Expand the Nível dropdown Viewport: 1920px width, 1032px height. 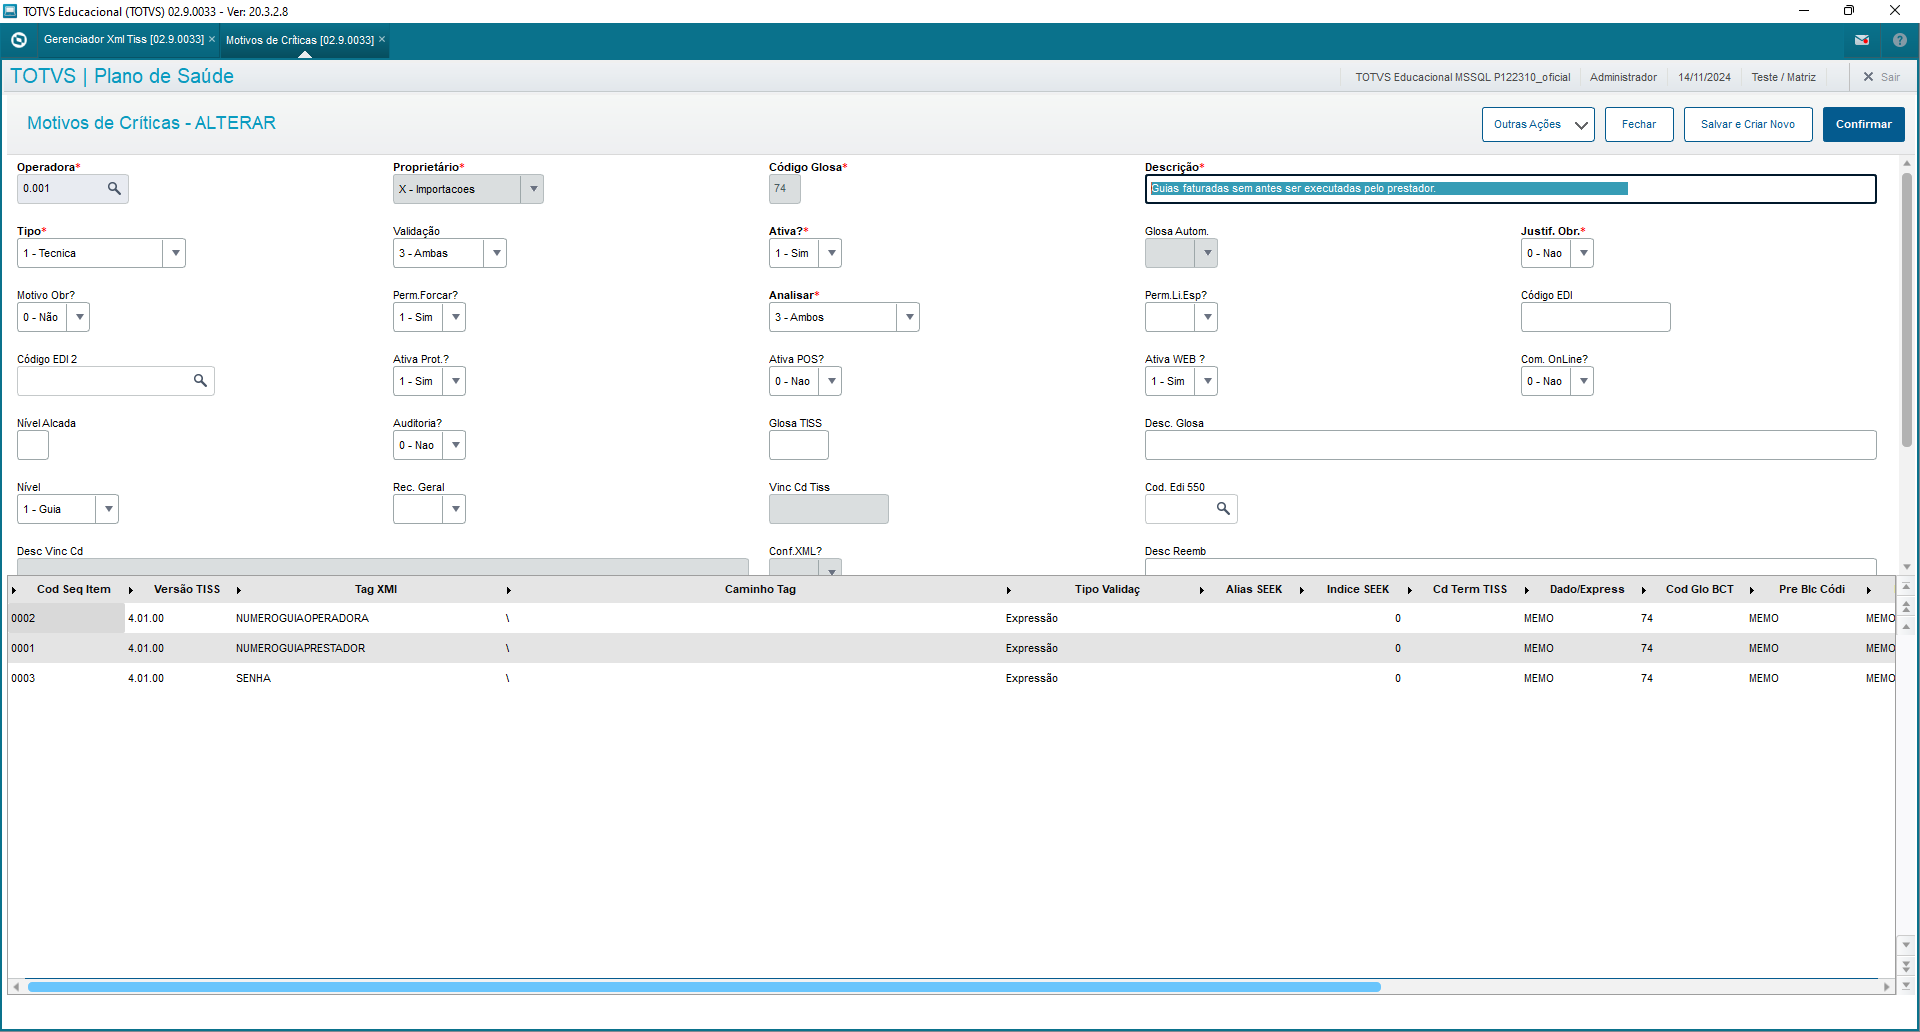pos(107,509)
